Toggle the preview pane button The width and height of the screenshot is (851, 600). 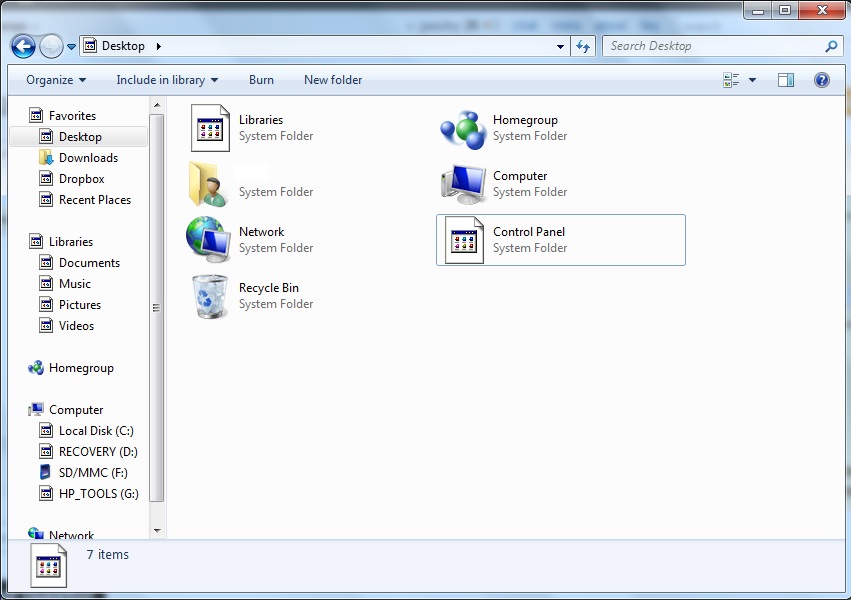click(786, 80)
